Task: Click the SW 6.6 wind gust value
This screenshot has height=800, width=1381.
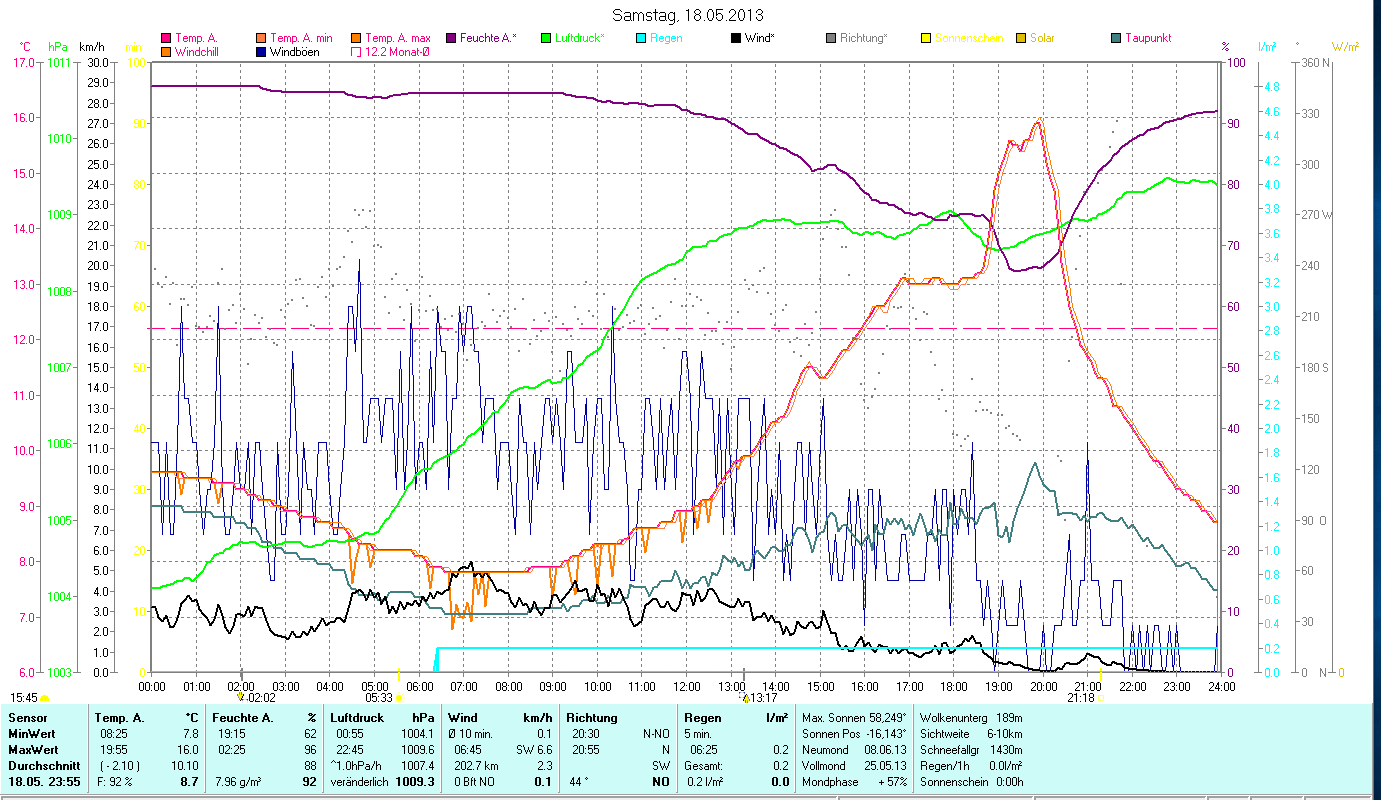Action: tap(535, 750)
